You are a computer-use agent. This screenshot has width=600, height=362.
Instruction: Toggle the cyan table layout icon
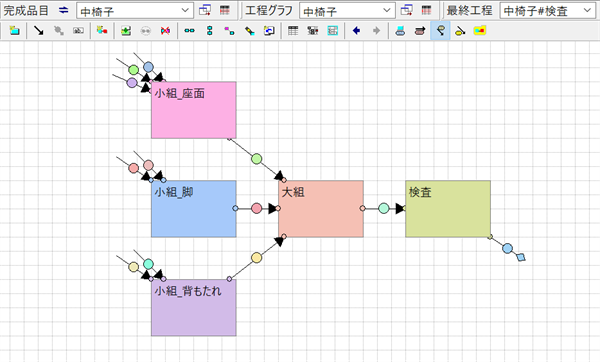333,31
